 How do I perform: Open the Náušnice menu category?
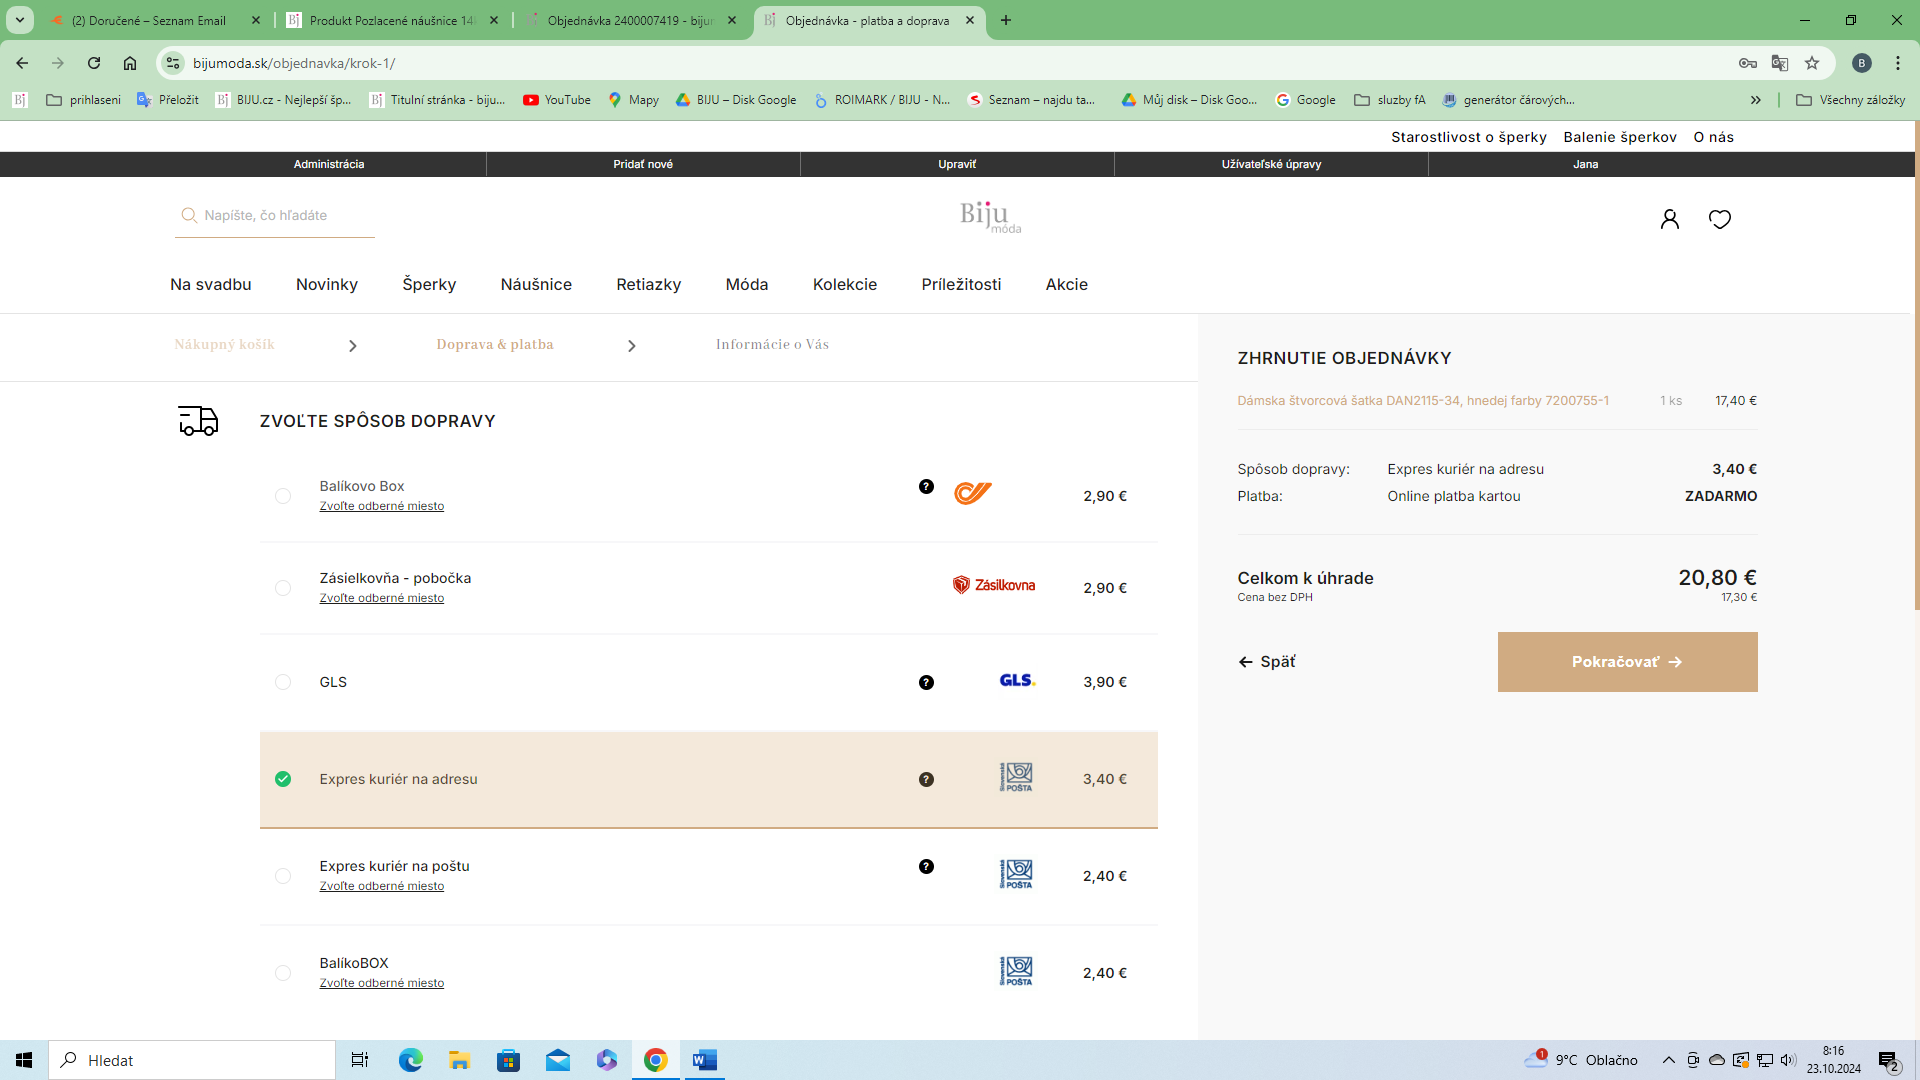tap(536, 284)
